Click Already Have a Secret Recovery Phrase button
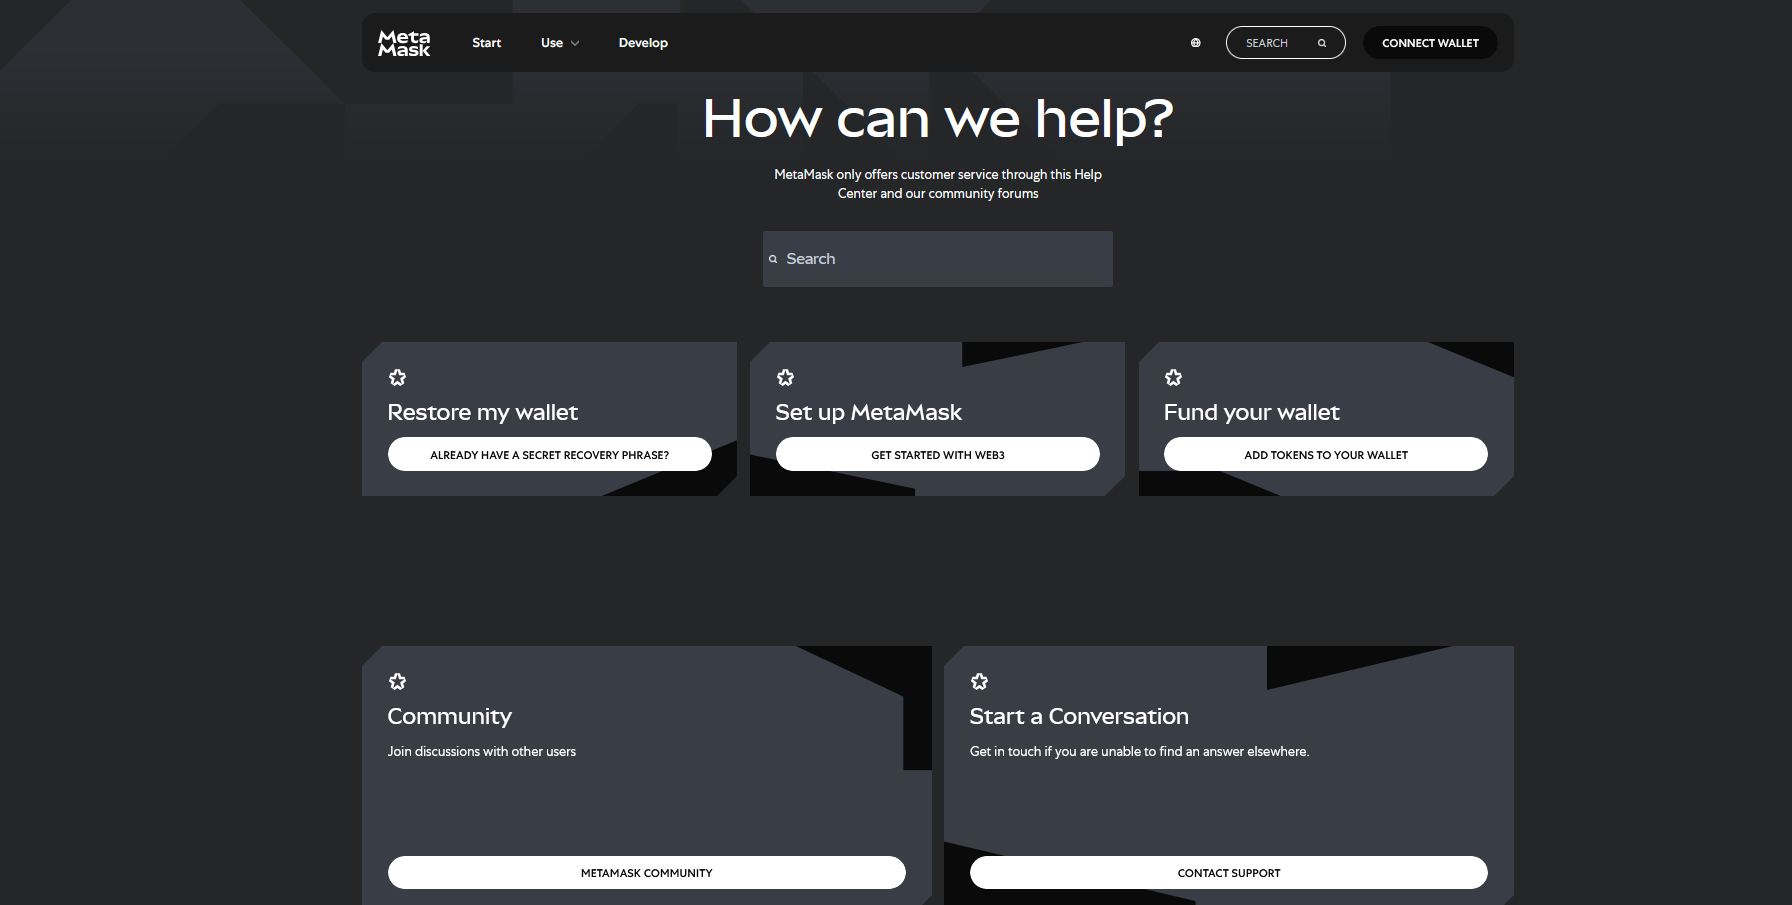Screen dimensions: 1792x905 coord(550,454)
